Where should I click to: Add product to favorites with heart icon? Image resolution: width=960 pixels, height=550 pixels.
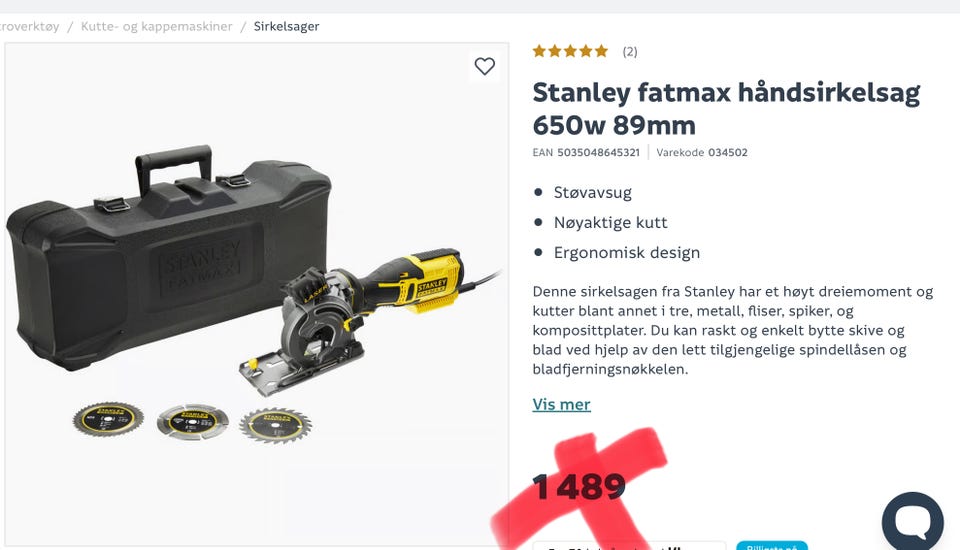(484, 66)
